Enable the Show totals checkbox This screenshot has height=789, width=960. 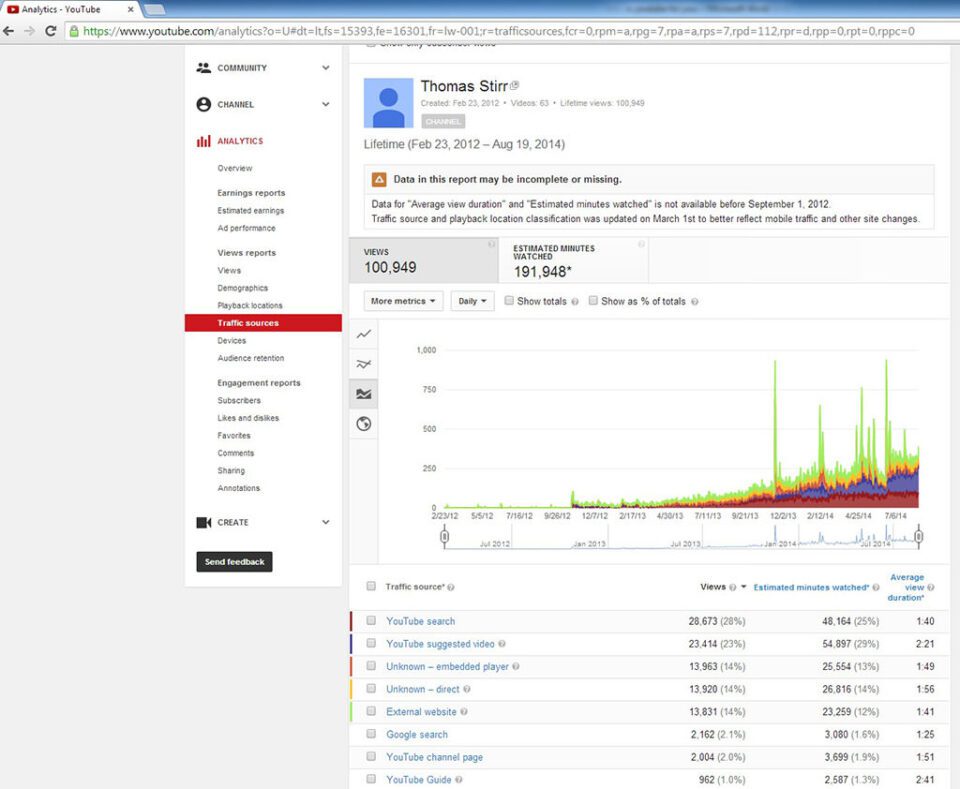tap(509, 301)
